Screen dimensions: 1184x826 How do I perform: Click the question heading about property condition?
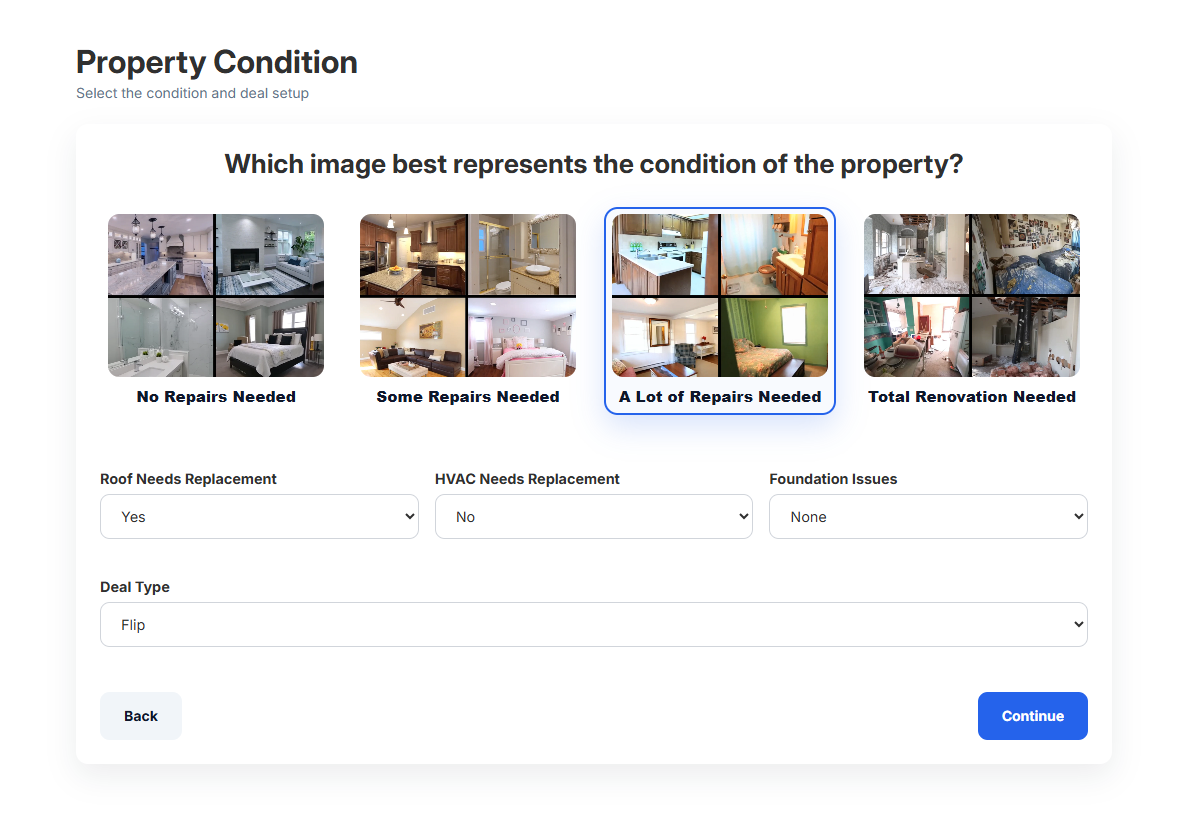(x=592, y=163)
